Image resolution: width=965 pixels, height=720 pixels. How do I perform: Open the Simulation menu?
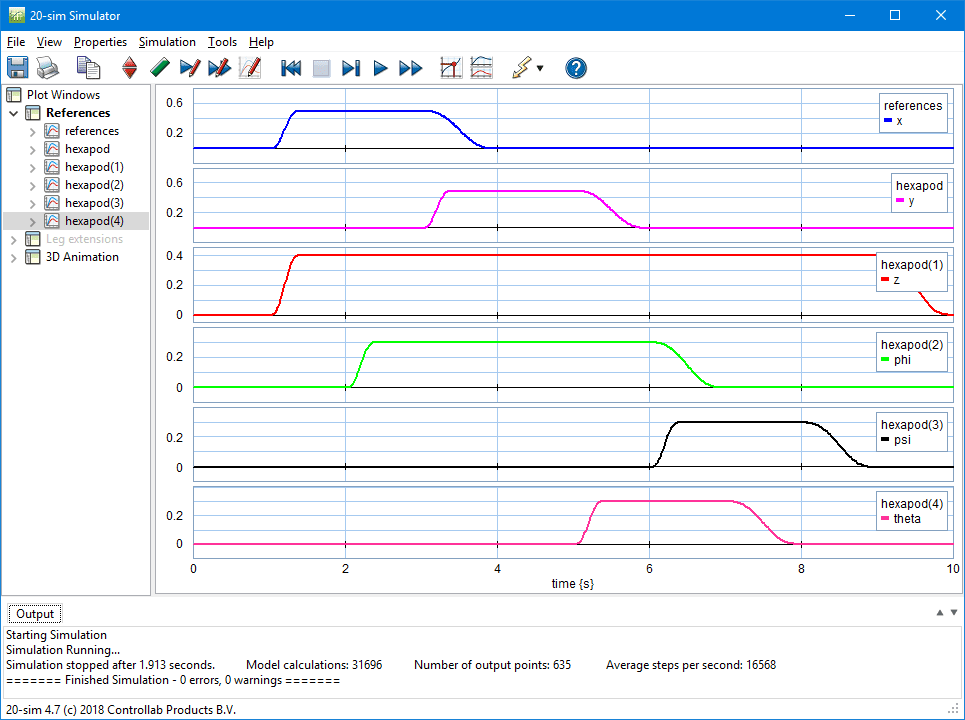coord(167,42)
